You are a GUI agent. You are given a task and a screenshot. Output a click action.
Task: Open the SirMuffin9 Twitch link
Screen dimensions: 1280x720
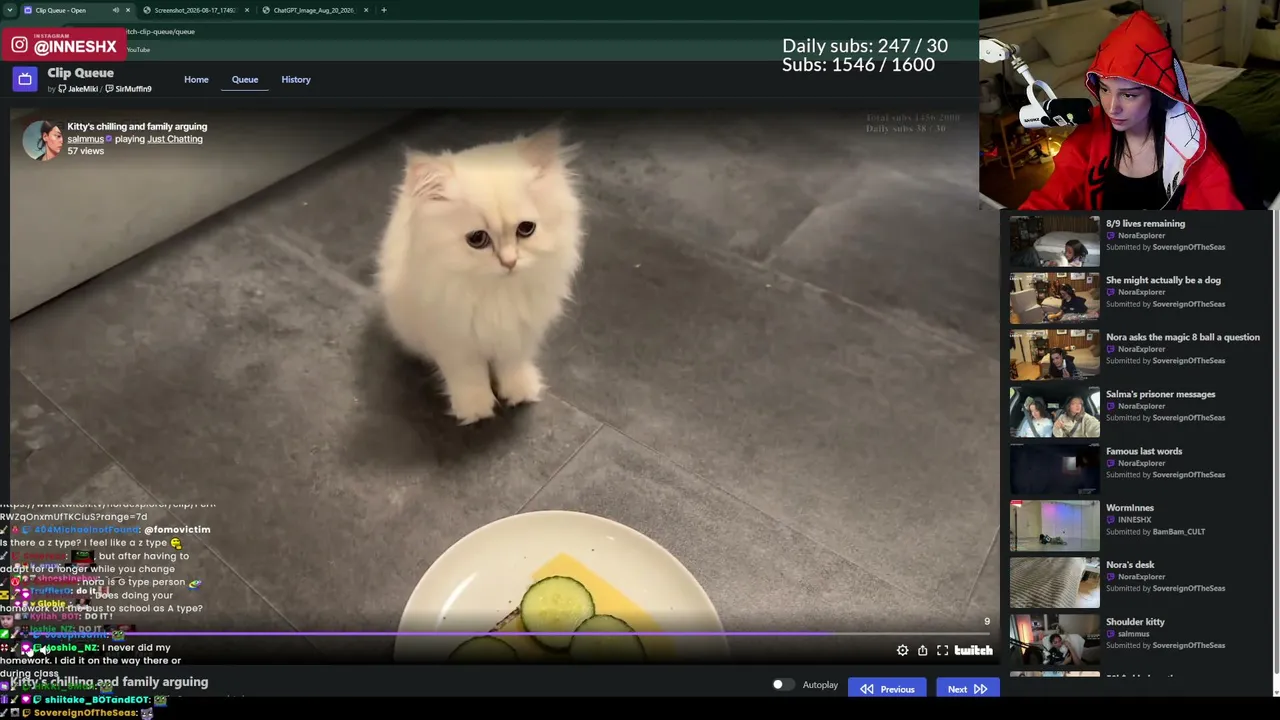coord(129,89)
